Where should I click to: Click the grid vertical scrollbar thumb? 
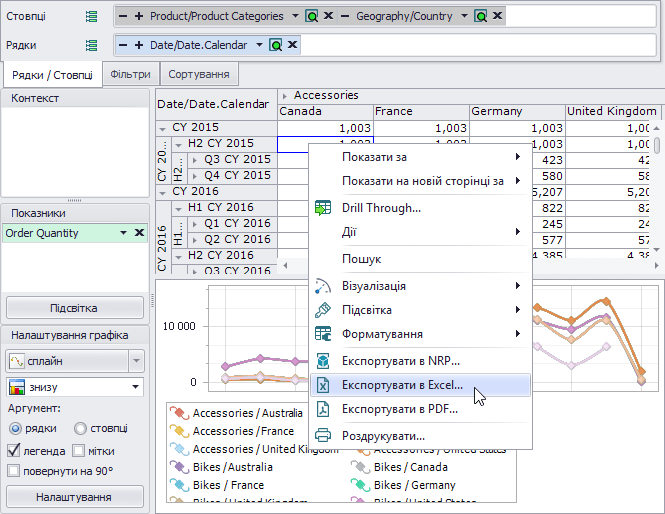pyautogui.click(x=657, y=145)
